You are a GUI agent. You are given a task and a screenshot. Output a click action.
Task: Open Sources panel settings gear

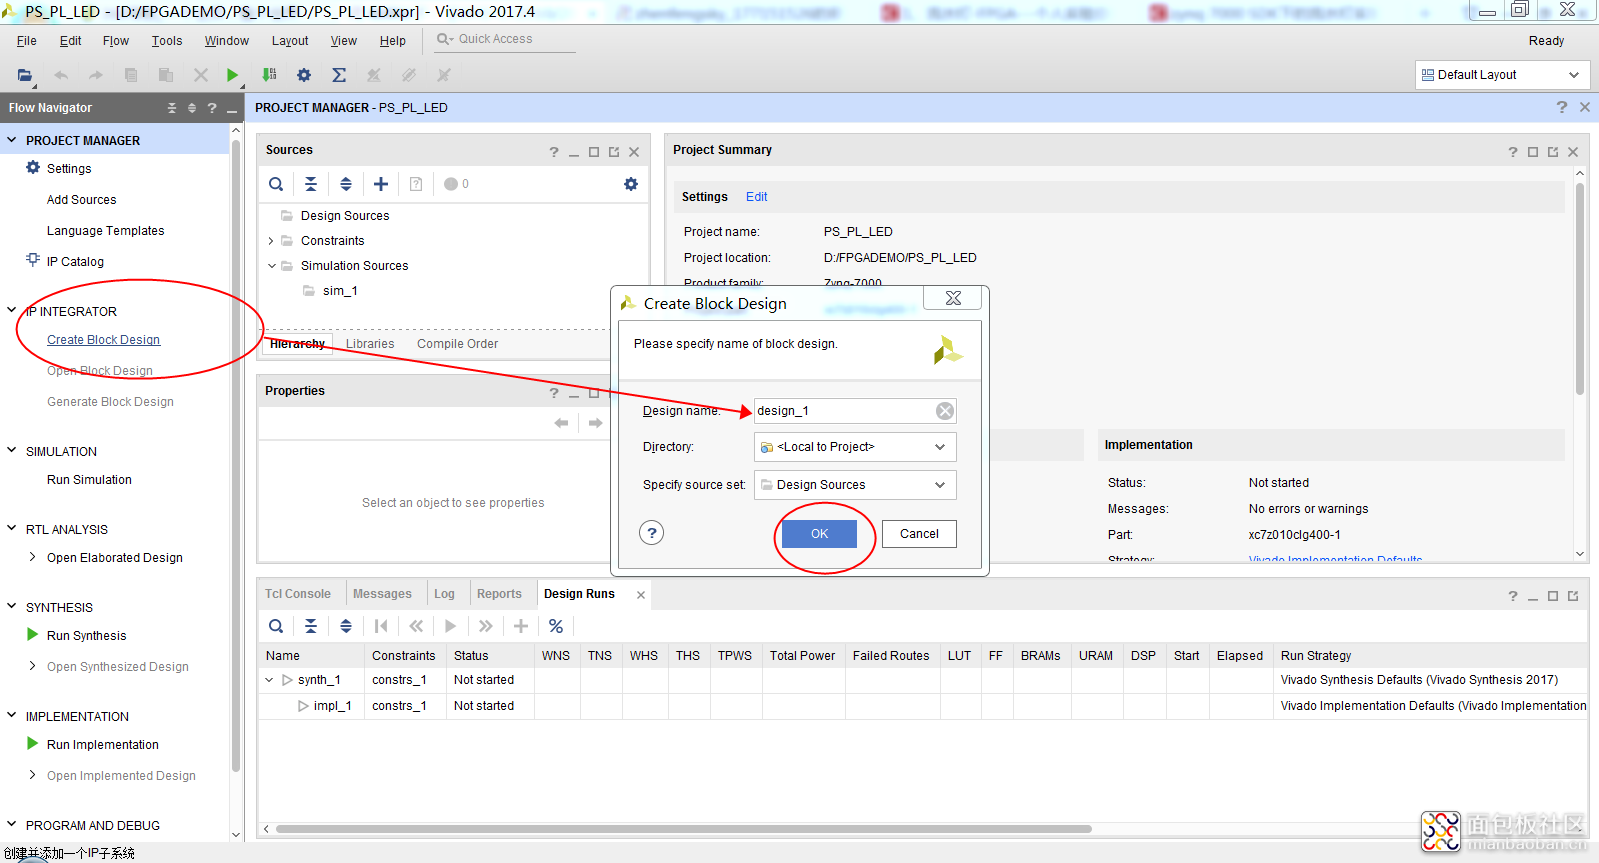(x=631, y=184)
